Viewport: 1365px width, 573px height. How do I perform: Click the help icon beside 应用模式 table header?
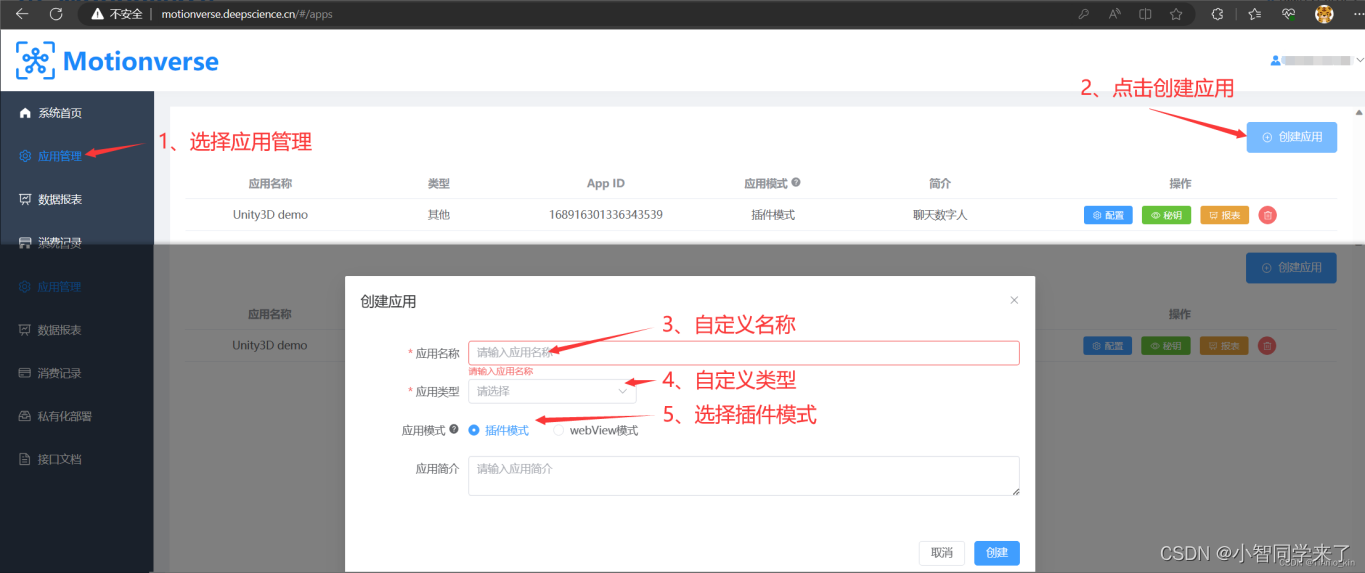[x=796, y=183]
